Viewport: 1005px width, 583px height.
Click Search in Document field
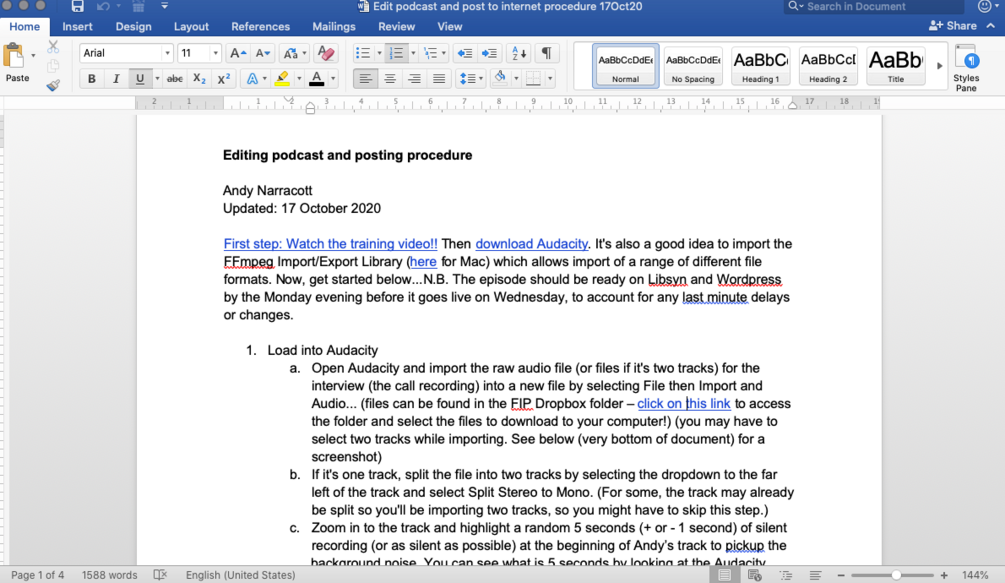coord(874,6)
